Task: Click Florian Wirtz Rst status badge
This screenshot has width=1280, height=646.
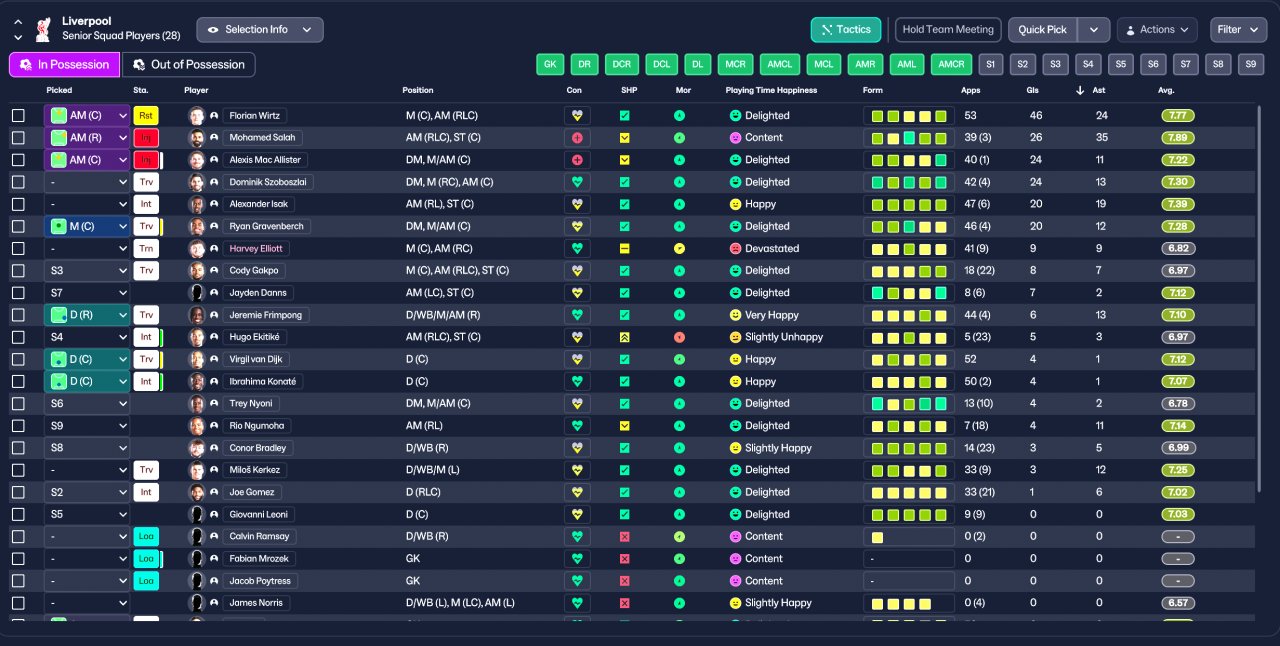Action: tap(146, 116)
